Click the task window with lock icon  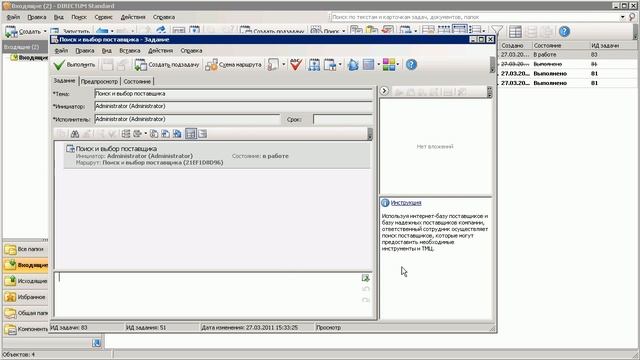point(329,64)
